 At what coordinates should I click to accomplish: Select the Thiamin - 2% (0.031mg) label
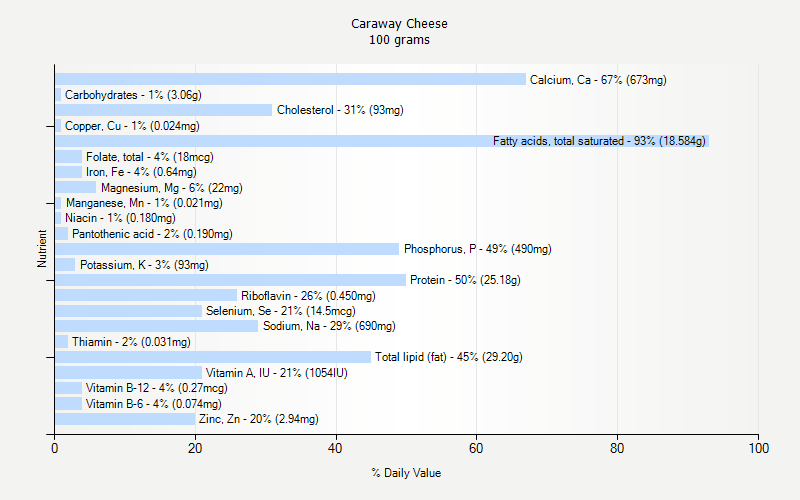(131, 342)
